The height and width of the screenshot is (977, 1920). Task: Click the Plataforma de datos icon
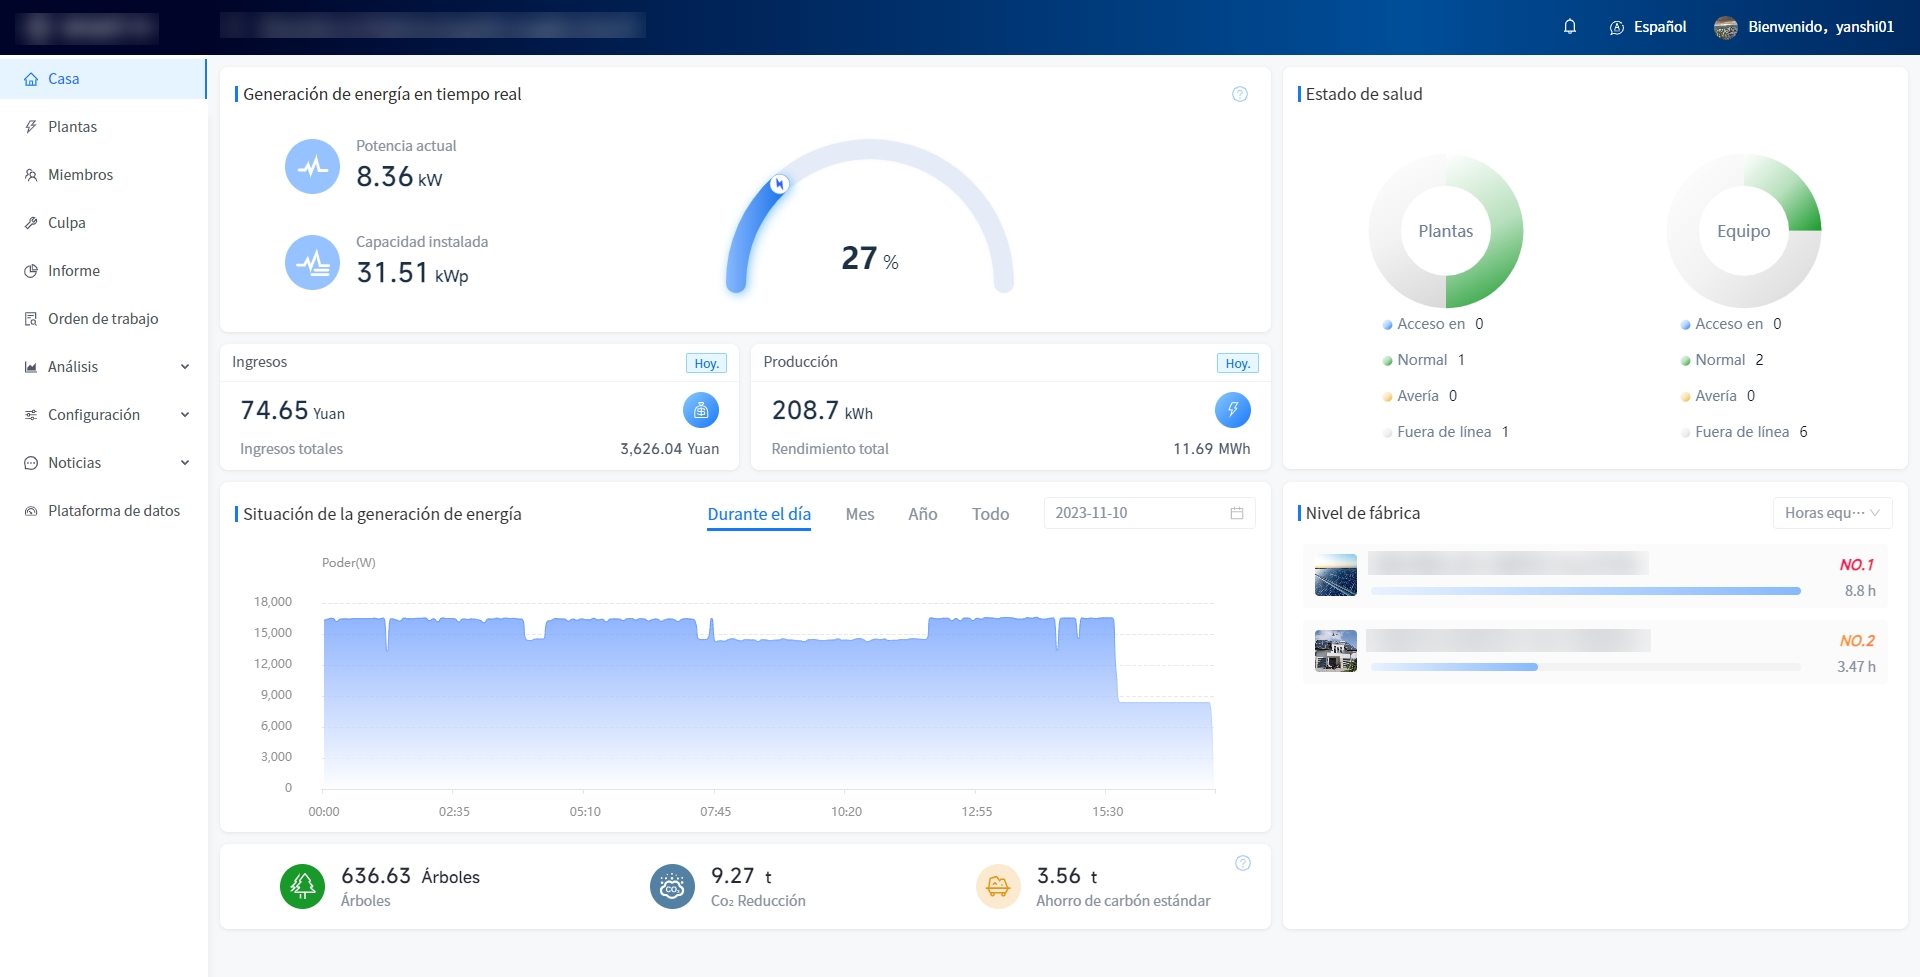point(31,511)
